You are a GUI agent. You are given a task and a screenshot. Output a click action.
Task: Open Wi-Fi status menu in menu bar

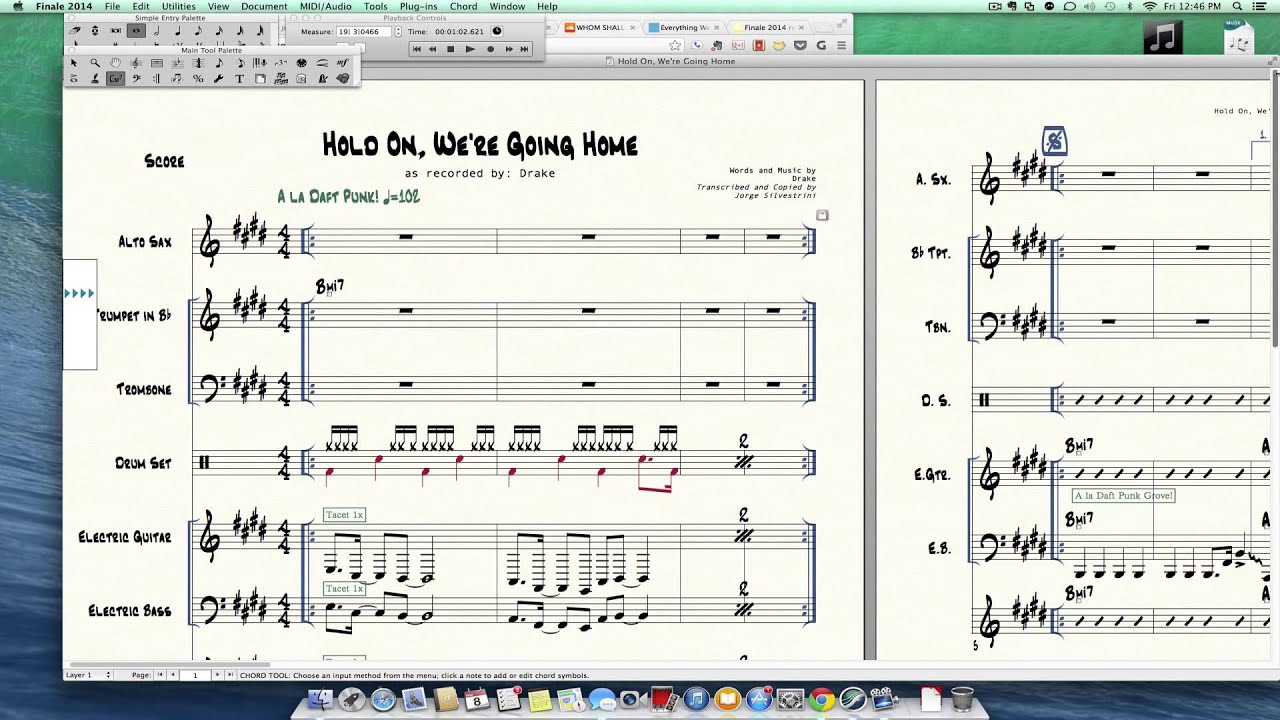click(1149, 6)
